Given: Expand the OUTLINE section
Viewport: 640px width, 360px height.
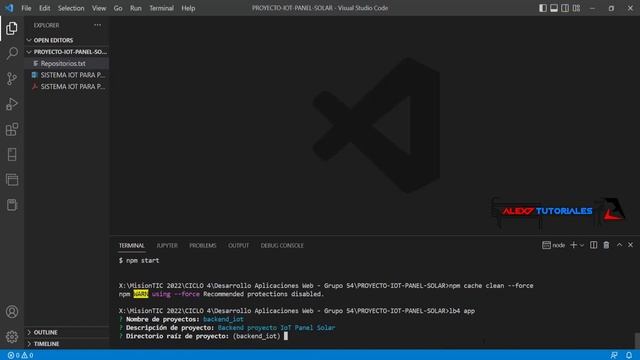Looking at the screenshot, I should [67, 332].
